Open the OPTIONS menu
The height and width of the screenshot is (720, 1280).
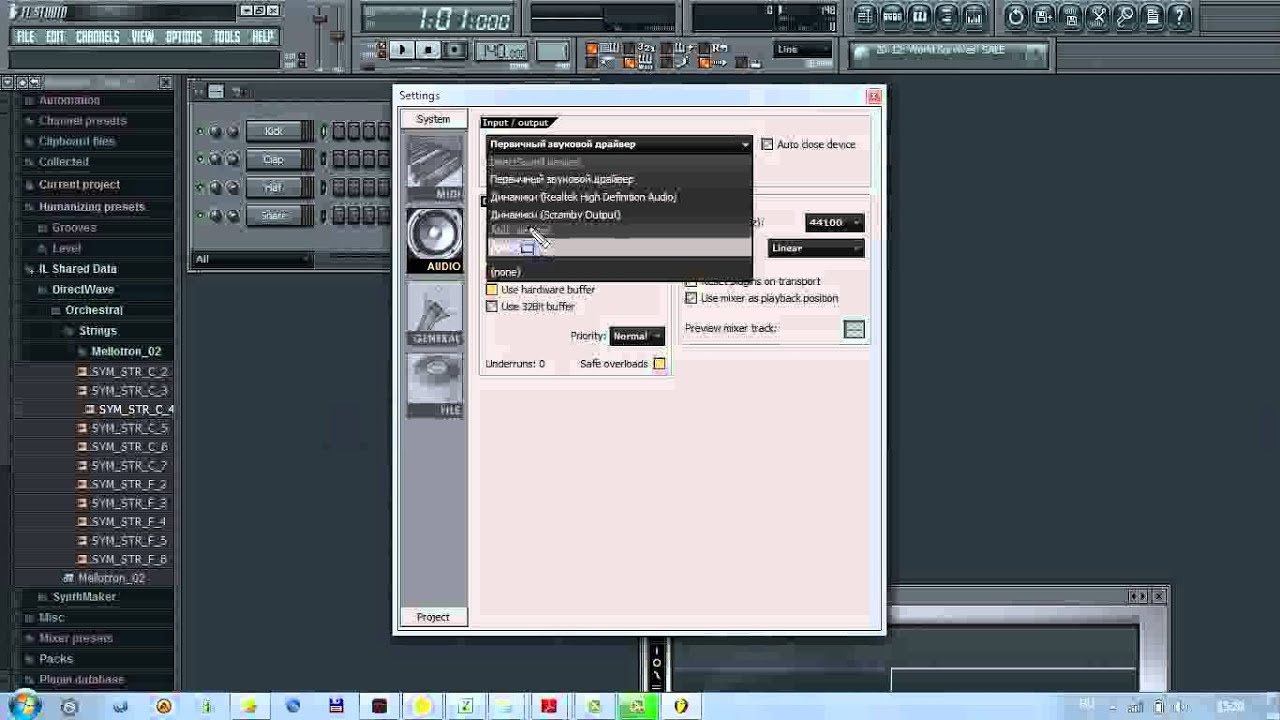pos(184,37)
